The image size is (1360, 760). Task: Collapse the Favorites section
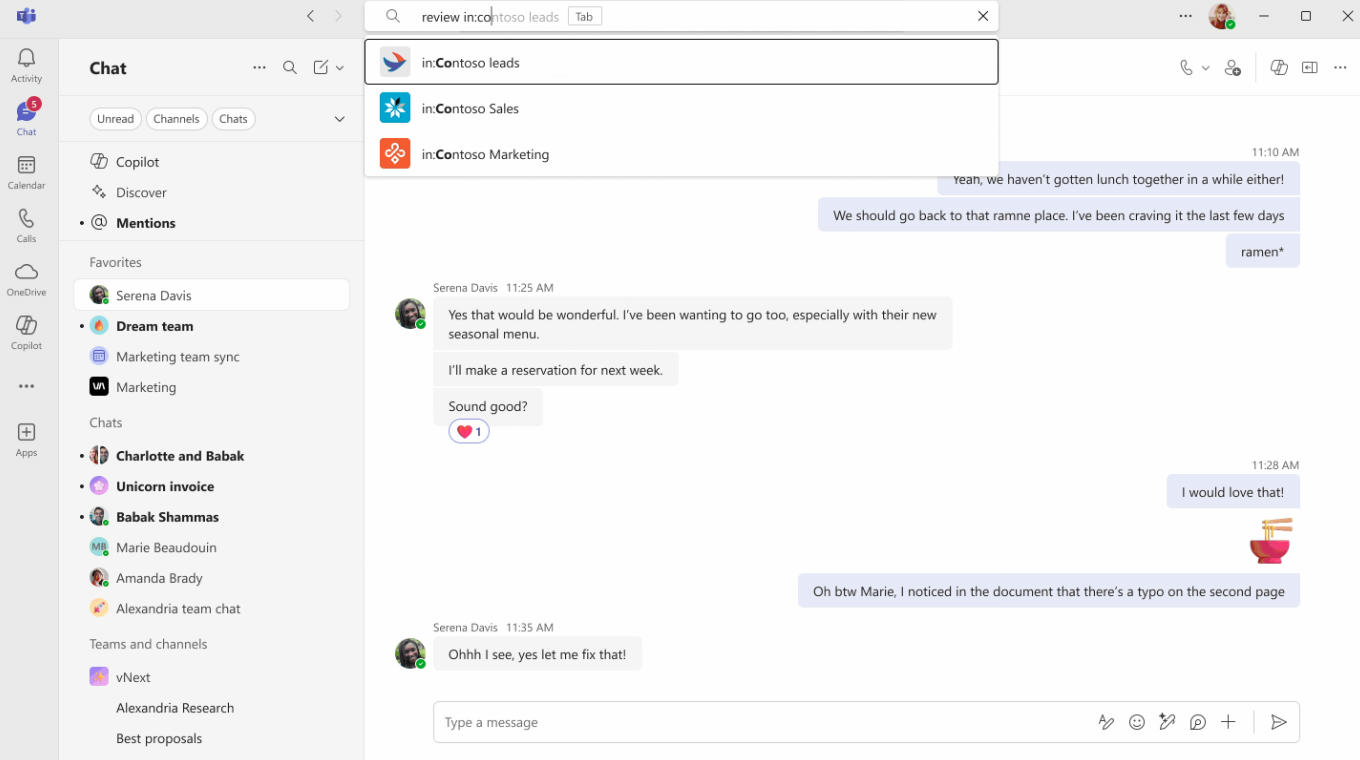[x=115, y=262]
